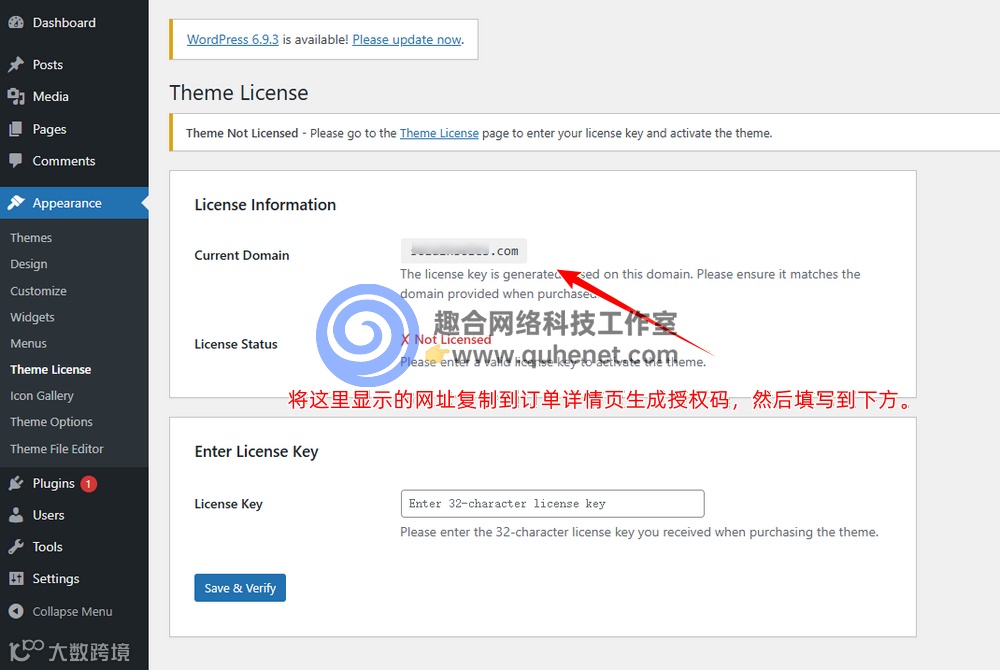Click the License Information heading
1000x670 pixels.
tap(265, 205)
